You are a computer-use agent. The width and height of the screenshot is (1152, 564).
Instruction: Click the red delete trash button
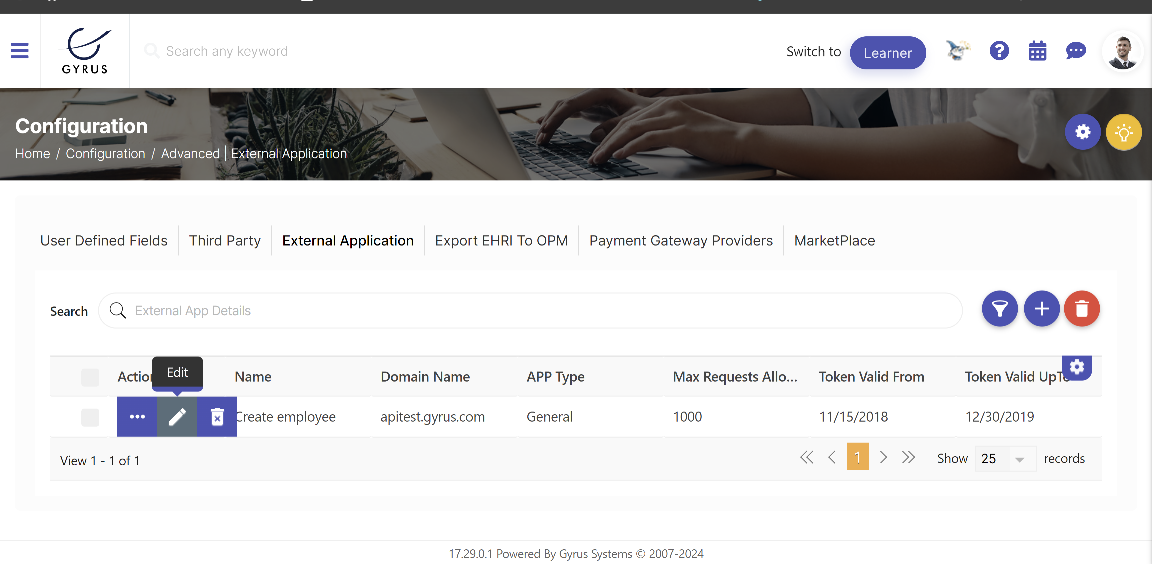1082,310
